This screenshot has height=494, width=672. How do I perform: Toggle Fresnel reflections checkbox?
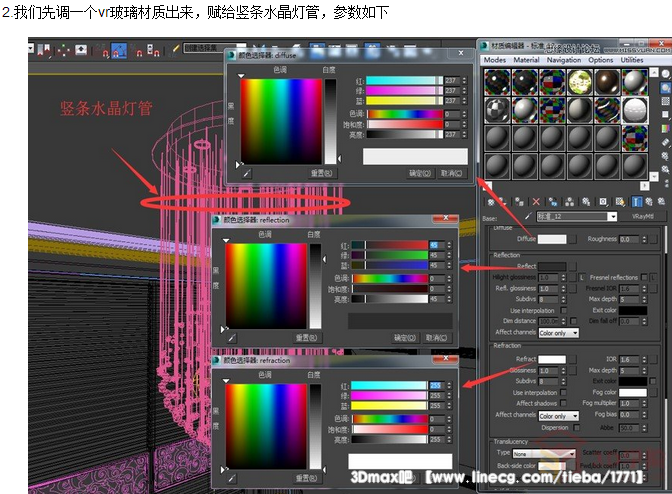pyautogui.click(x=644, y=277)
